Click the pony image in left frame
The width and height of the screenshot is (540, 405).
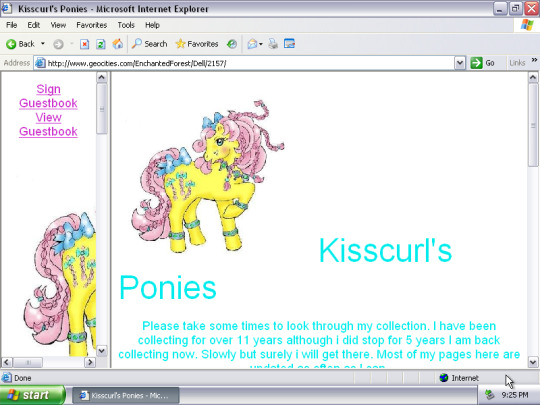[x=59, y=284]
